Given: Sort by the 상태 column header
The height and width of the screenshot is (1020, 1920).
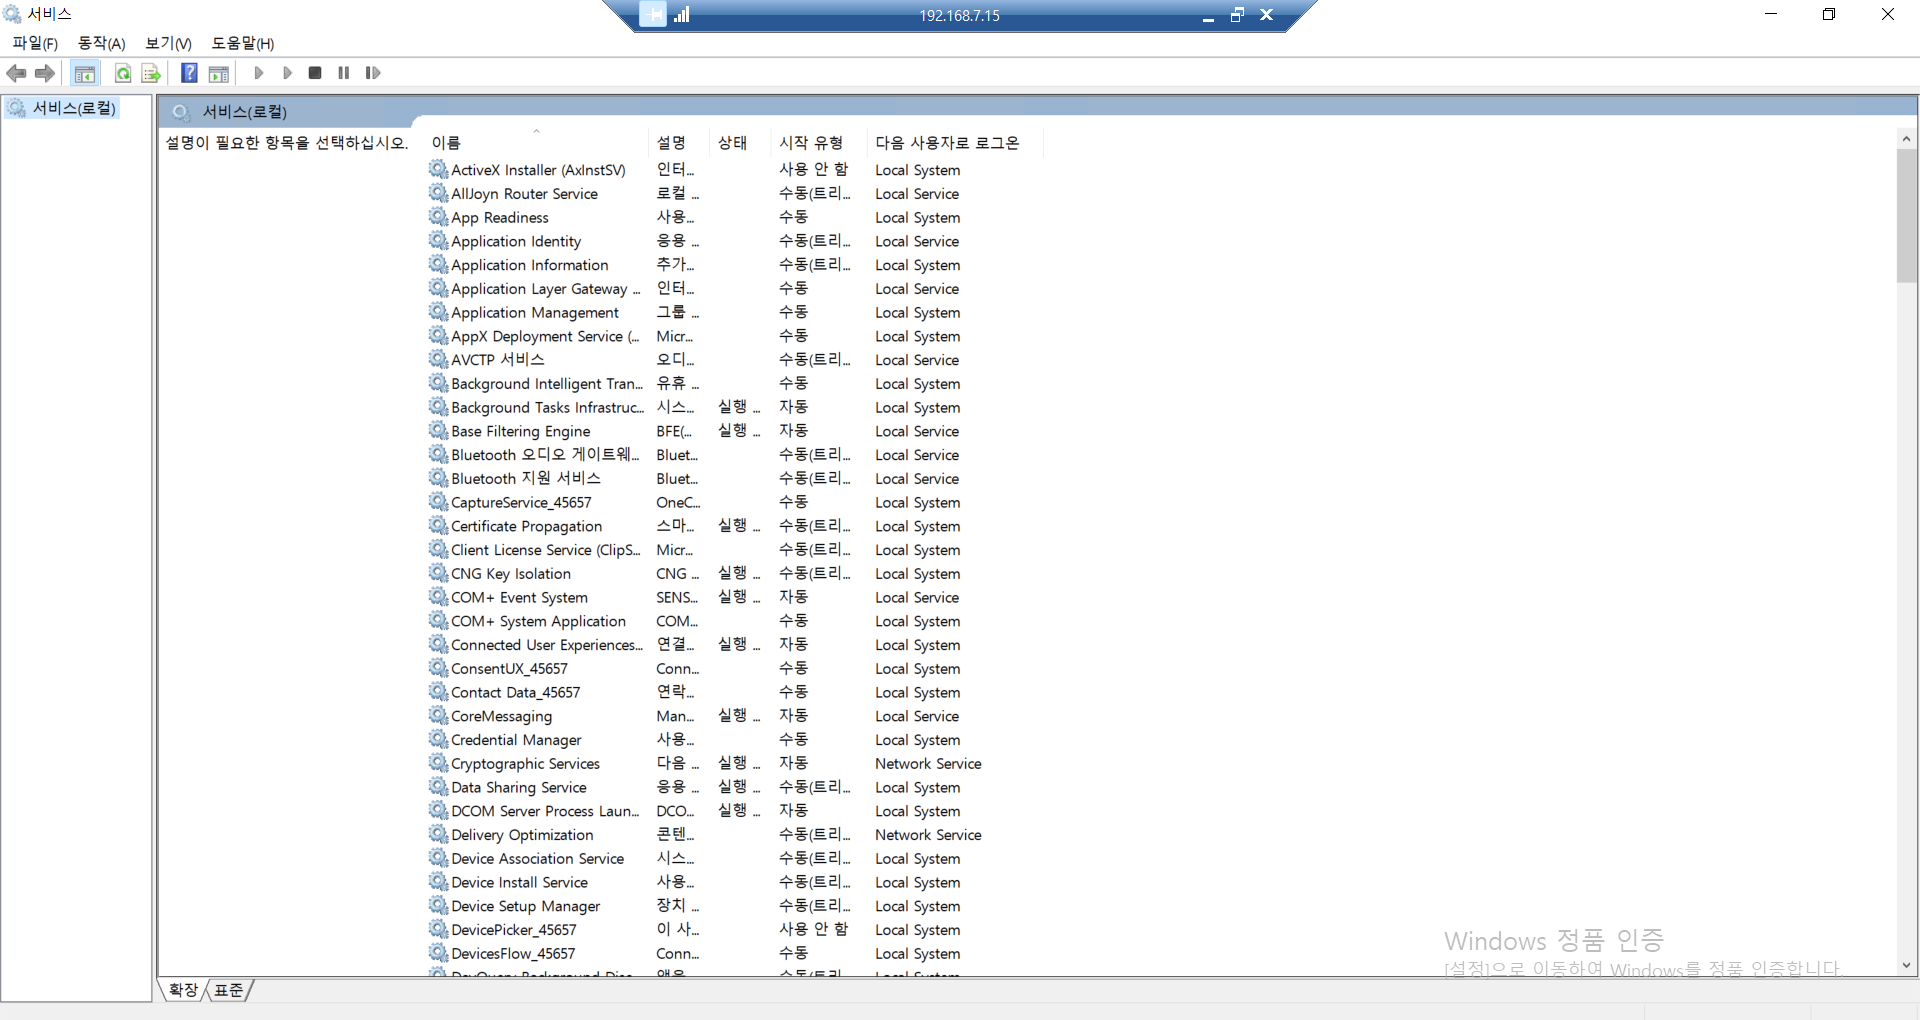Looking at the screenshot, I should 740,143.
